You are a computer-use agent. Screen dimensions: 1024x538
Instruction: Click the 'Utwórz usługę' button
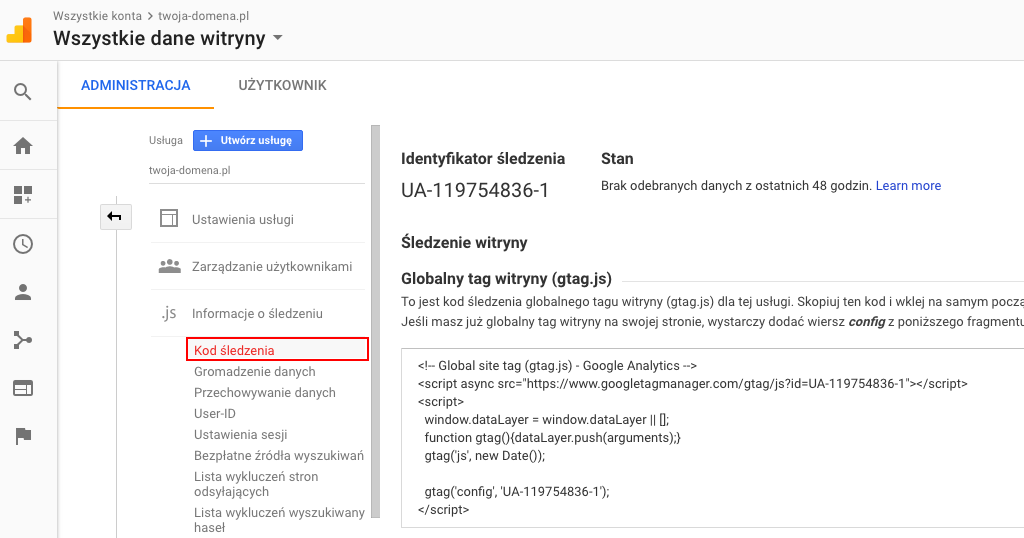(248, 141)
